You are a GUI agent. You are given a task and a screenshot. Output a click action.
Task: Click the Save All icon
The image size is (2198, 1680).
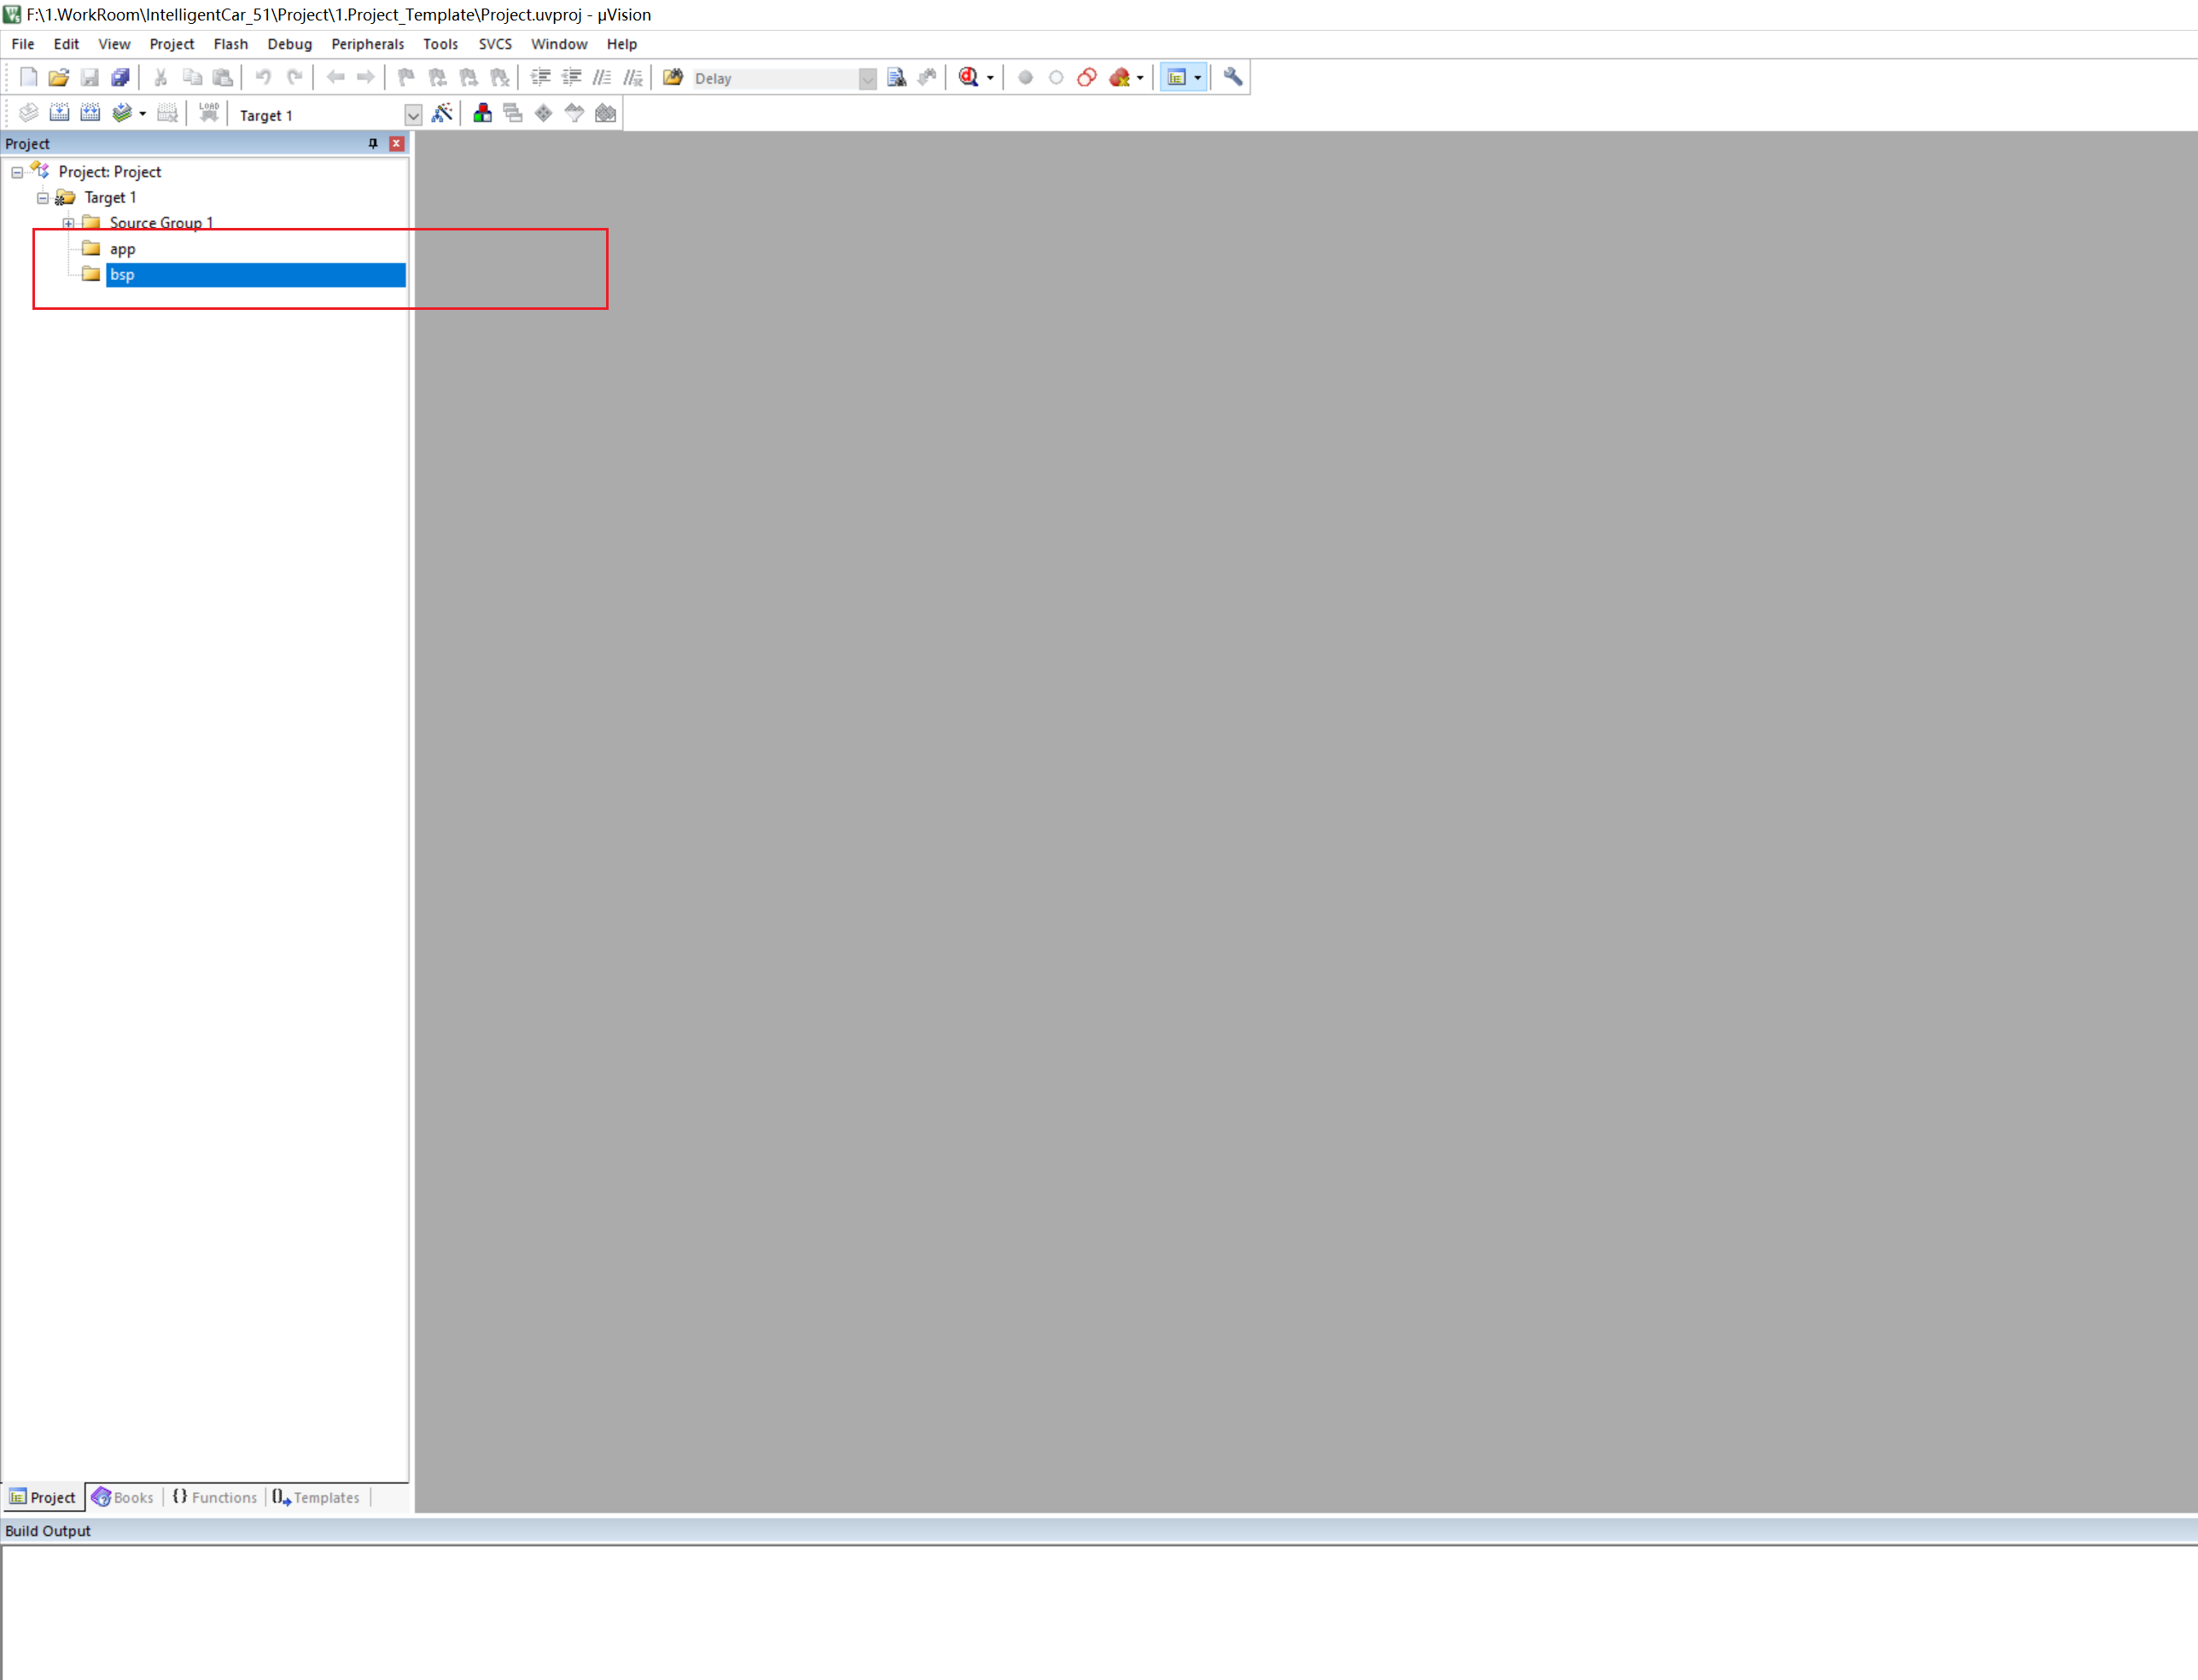(x=120, y=77)
